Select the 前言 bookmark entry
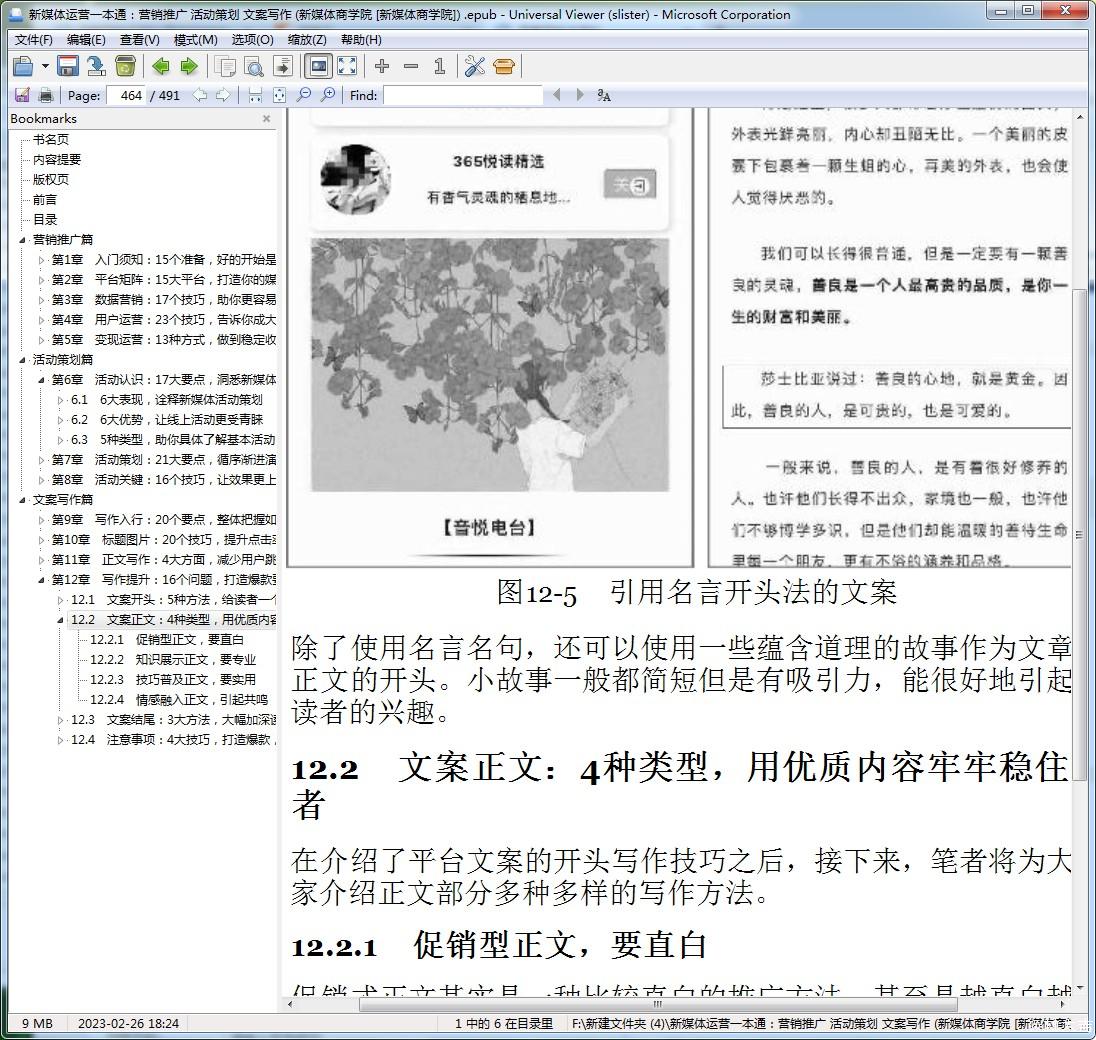 (x=44, y=200)
